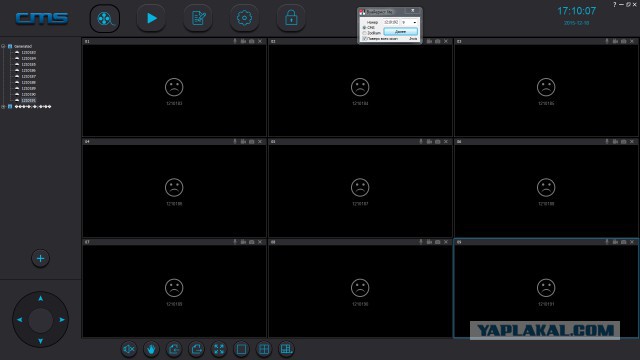This screenshot has width=640, height=360.
Task: Click the sad-face placeholder in pane 1210187
Action: click(360, 187)
